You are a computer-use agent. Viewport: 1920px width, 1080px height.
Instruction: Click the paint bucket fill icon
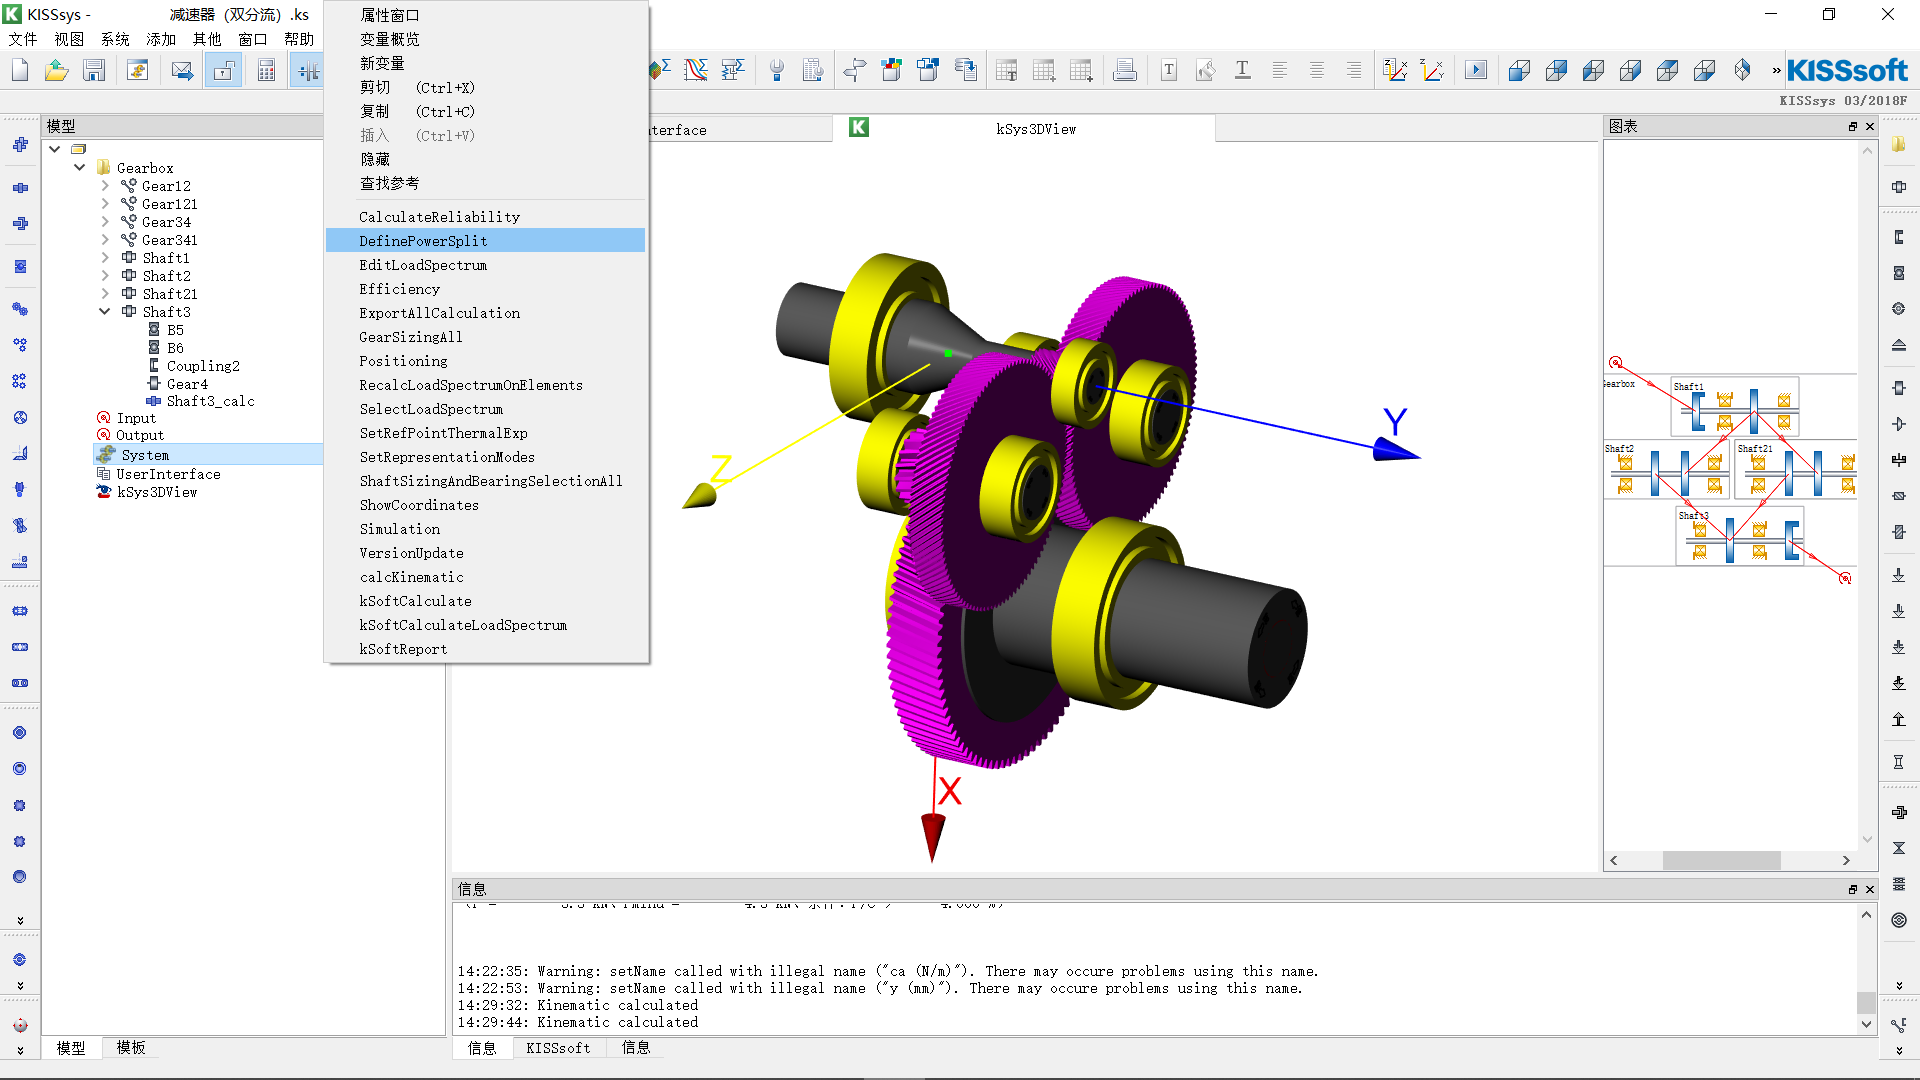click(1206, 70)
